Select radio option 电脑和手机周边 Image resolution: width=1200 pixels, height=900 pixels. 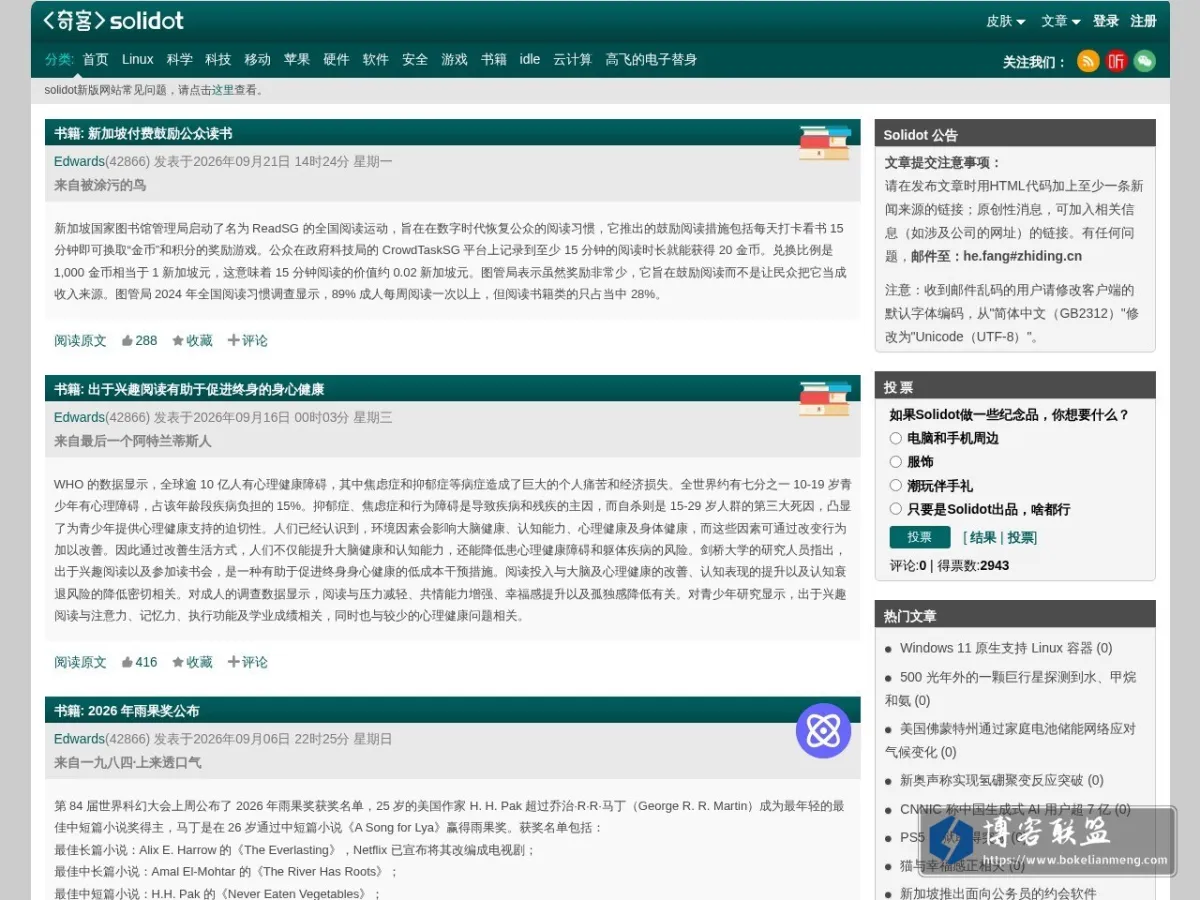coord(896,438)
